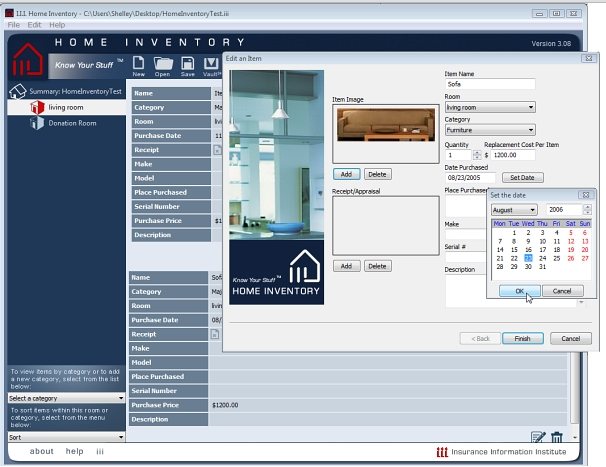The image size is (606, 467).
Task: Open the File menu
Action: (x=14, y=24)
